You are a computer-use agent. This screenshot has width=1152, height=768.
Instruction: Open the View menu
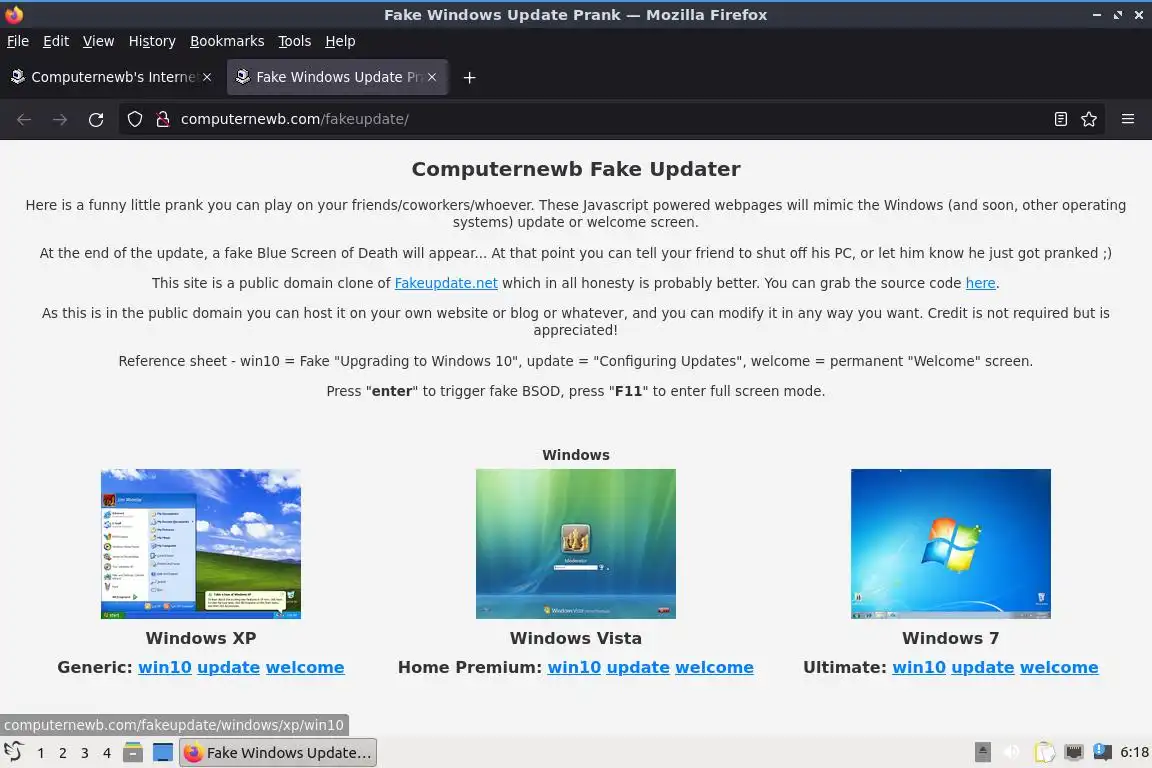tap(98, 41)
